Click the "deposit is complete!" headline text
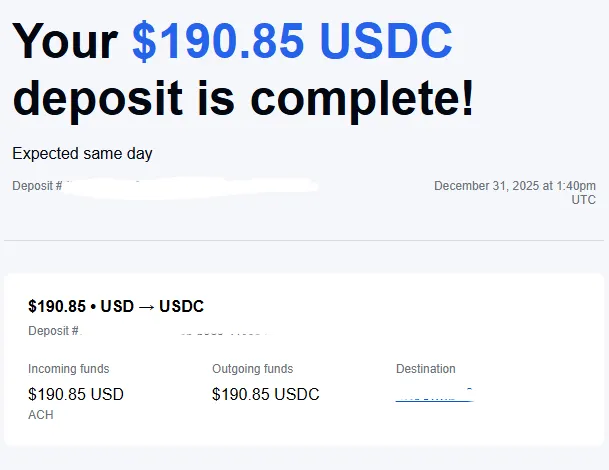Screen dimensions: 609x470 pos(243,97)
